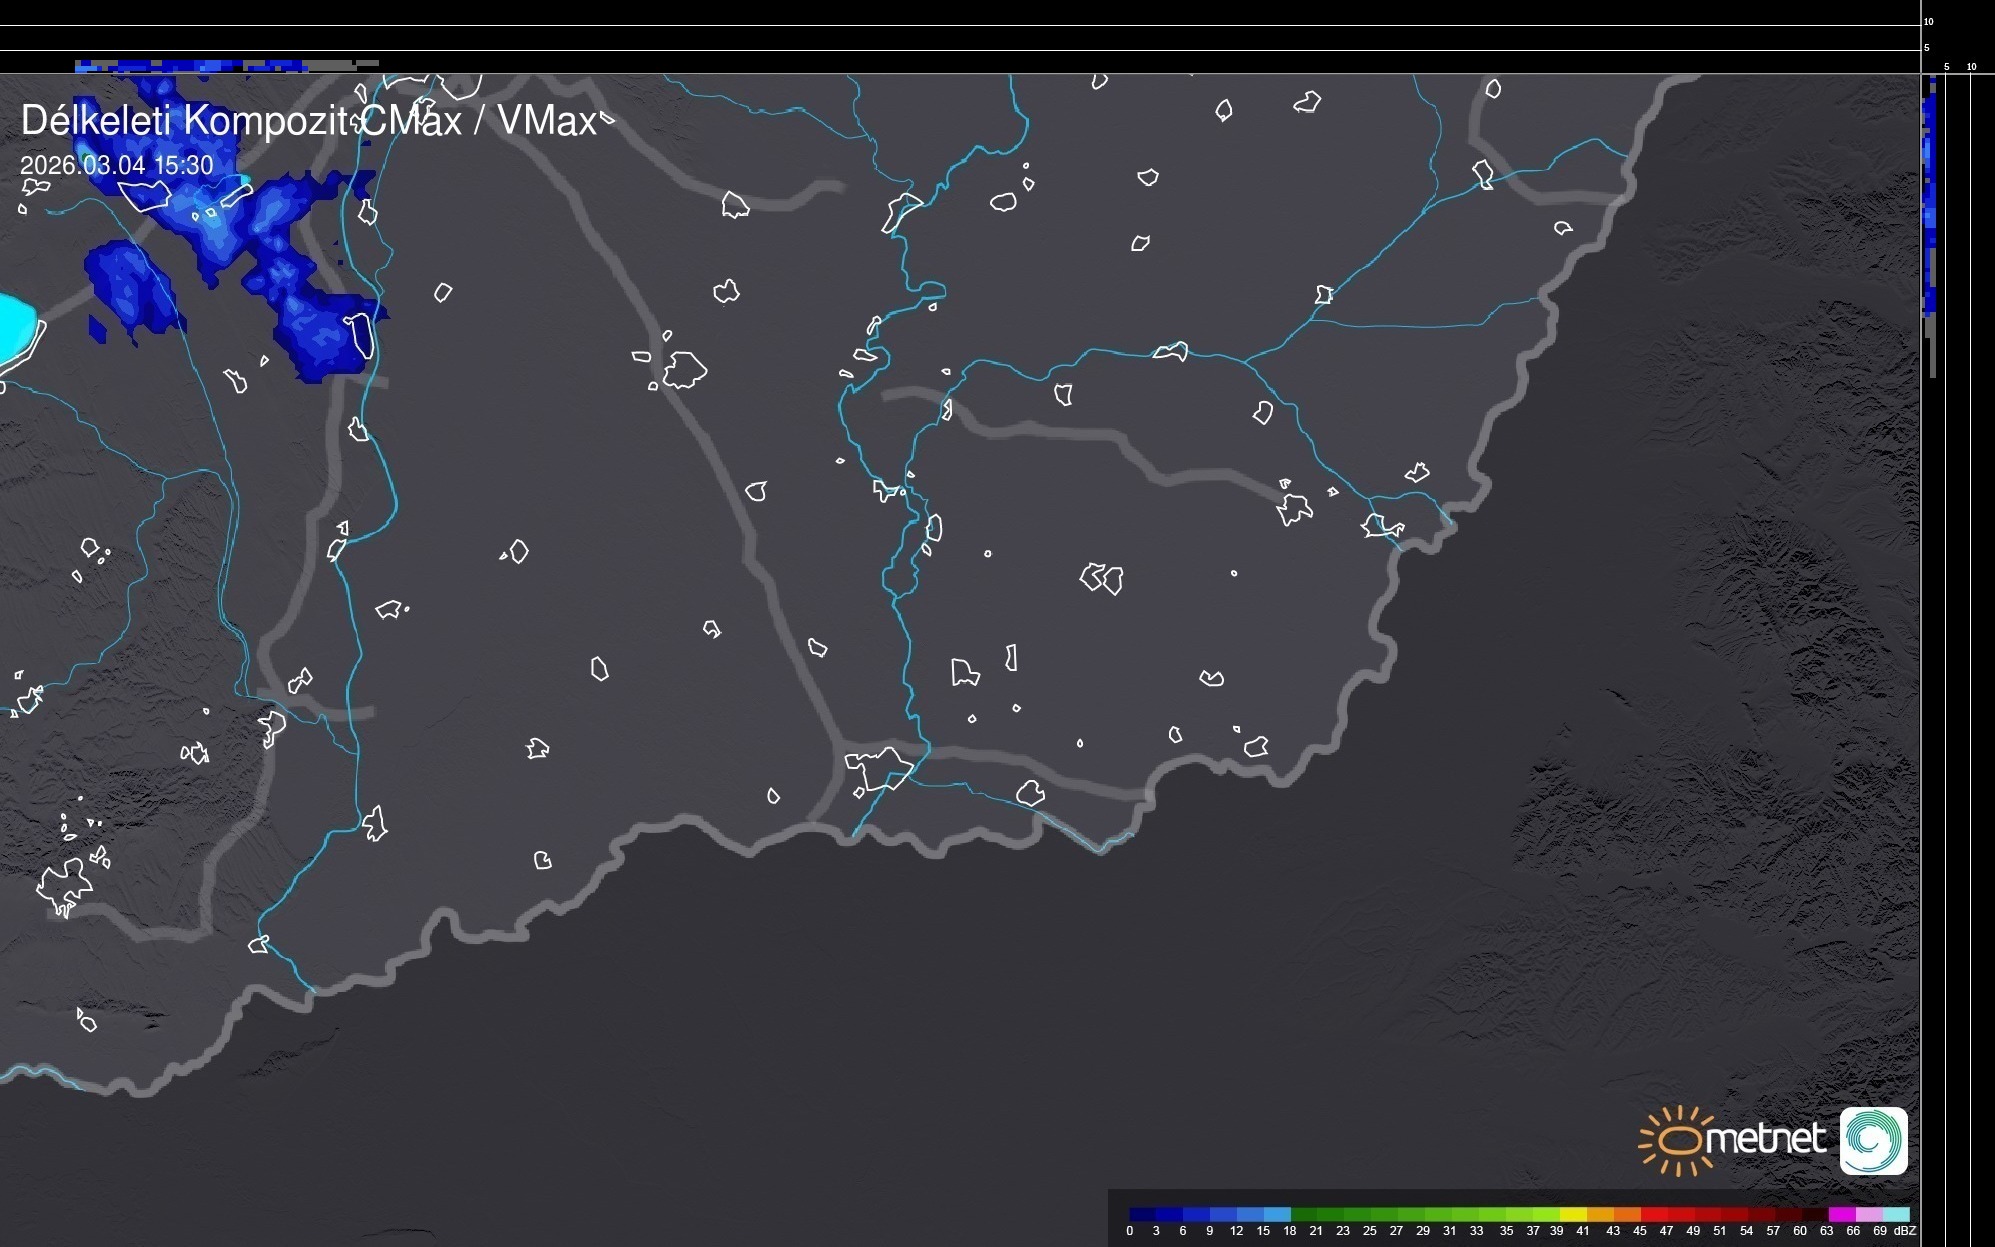Click the light cyan 69 dBZ legend swatch
The width and height of the screenshot is (1995, 1247).
[x=1895, y=1215]
